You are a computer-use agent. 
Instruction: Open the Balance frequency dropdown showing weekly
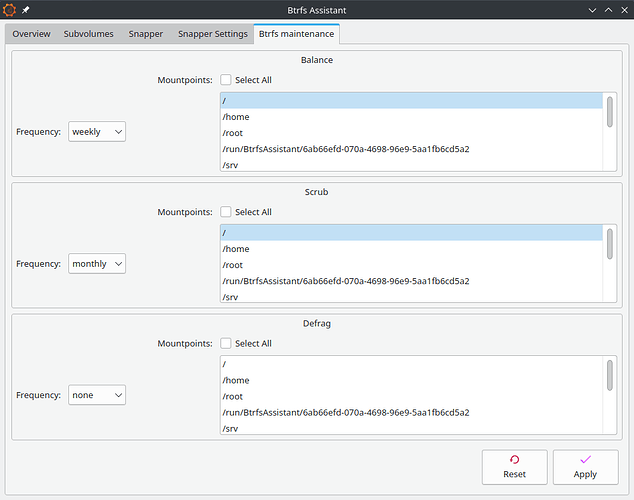[x=97, y=131]
